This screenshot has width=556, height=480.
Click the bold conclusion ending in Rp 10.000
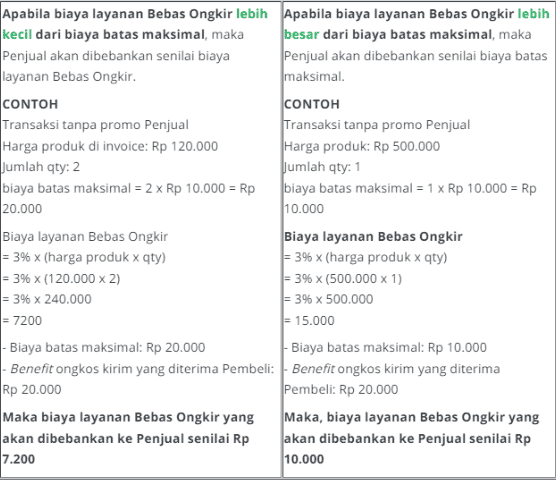point(411,438)
